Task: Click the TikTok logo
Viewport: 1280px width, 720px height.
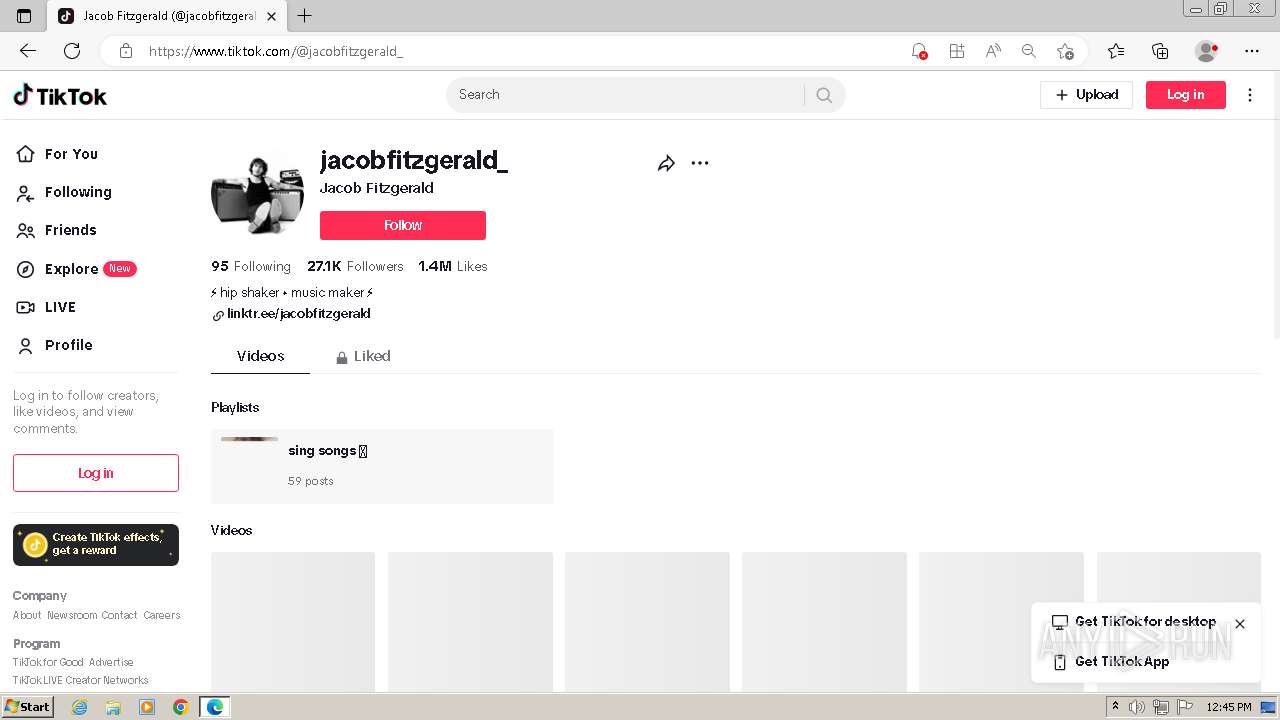Action: coord(60,95)
